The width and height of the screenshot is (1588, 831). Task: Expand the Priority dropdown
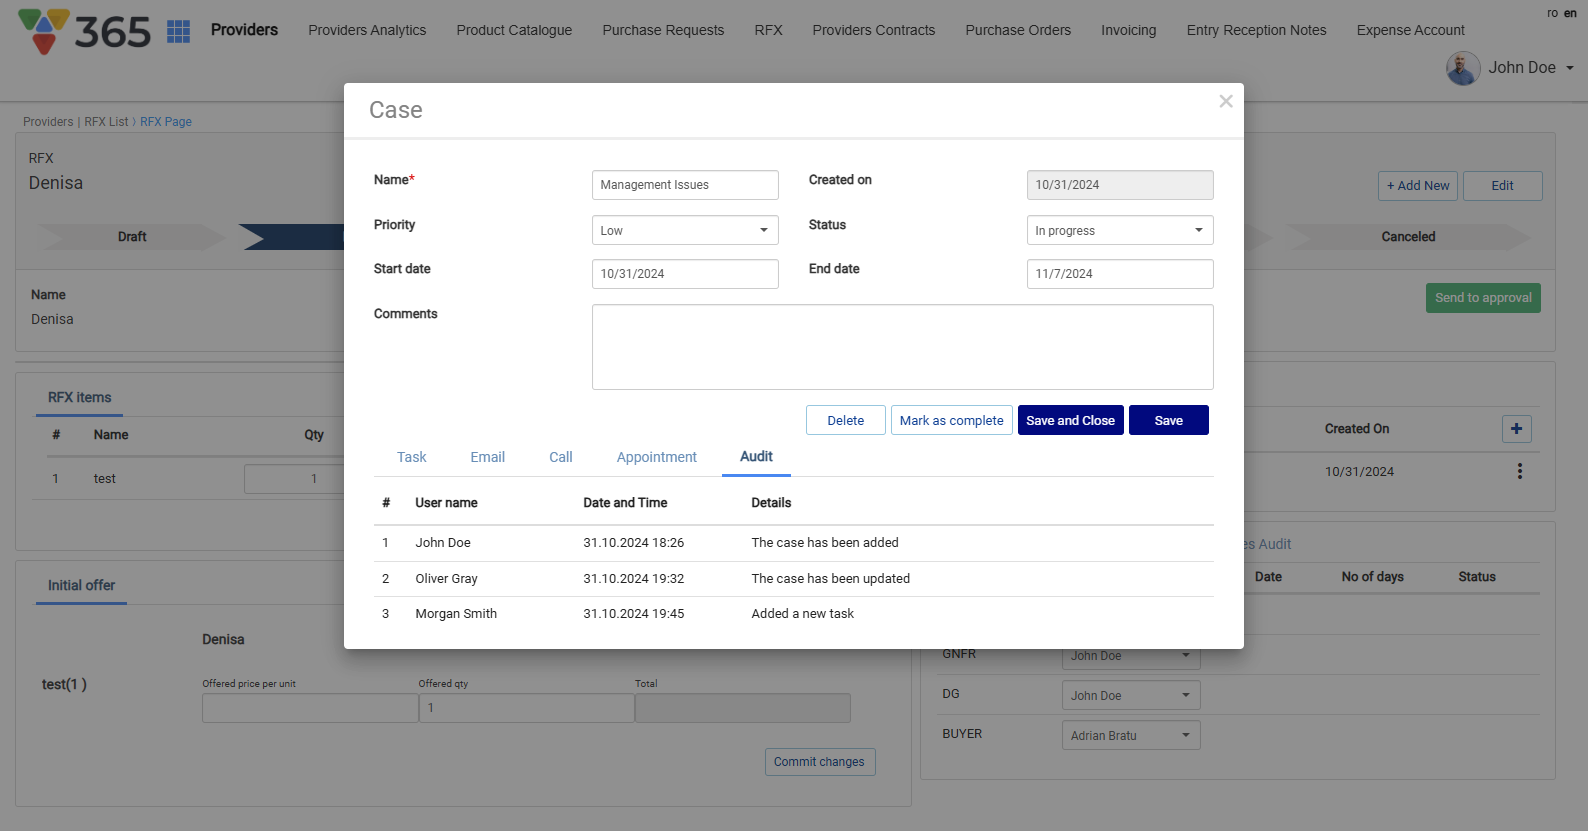(685, 230)
